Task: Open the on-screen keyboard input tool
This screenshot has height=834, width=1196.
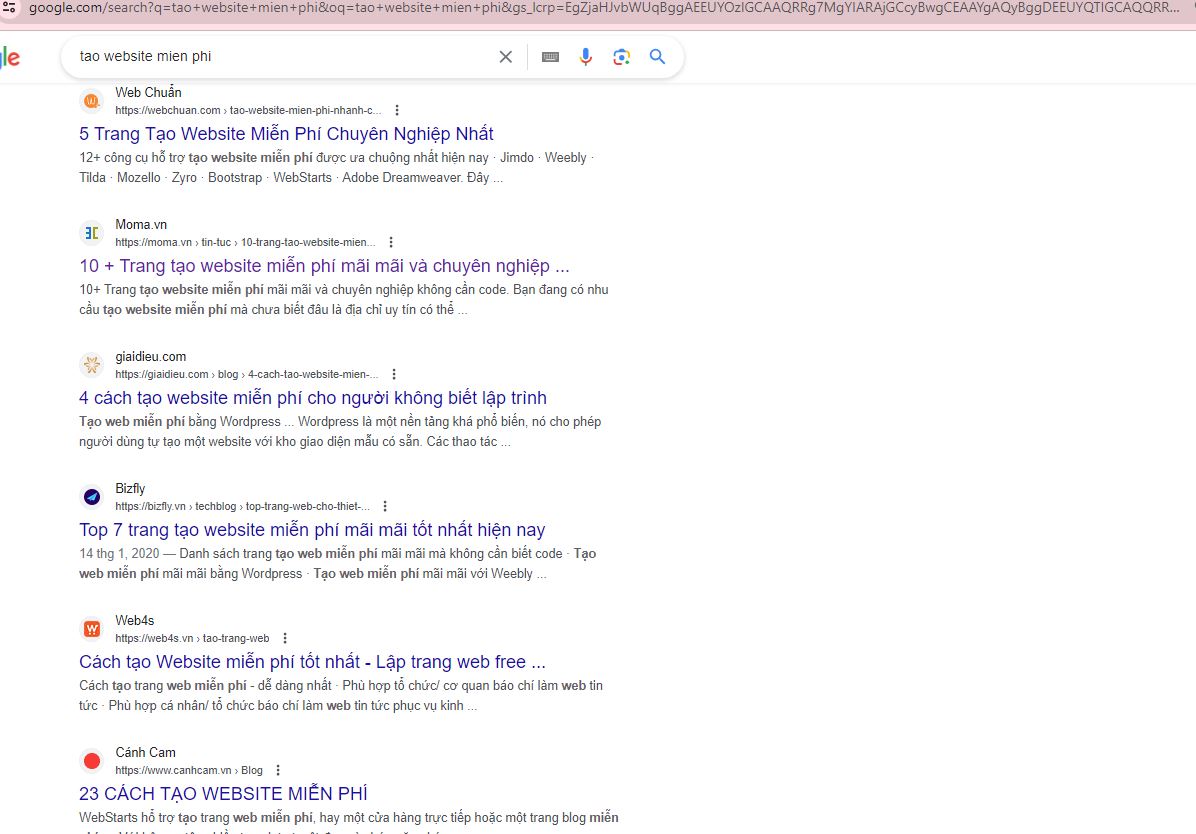Action: pyautogui.click(x=550, y=57)
